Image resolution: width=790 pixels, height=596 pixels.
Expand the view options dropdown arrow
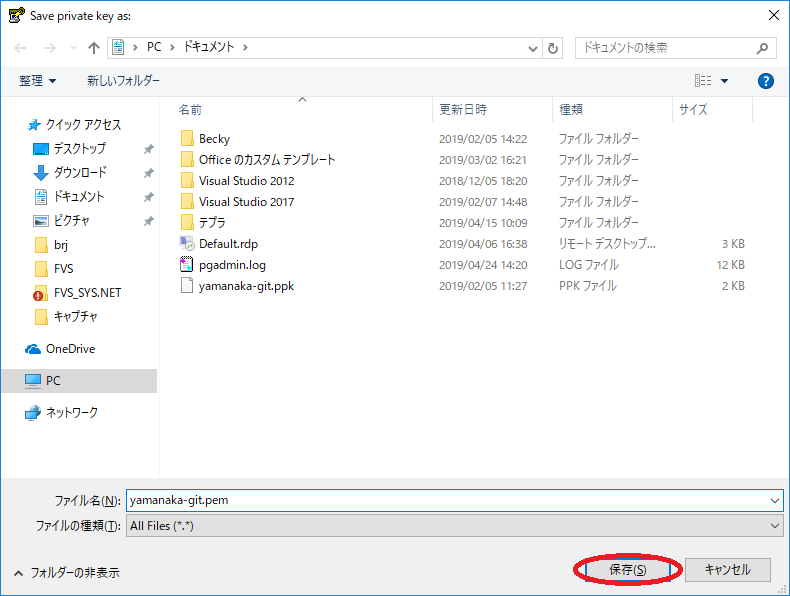(x=725, y=80)
